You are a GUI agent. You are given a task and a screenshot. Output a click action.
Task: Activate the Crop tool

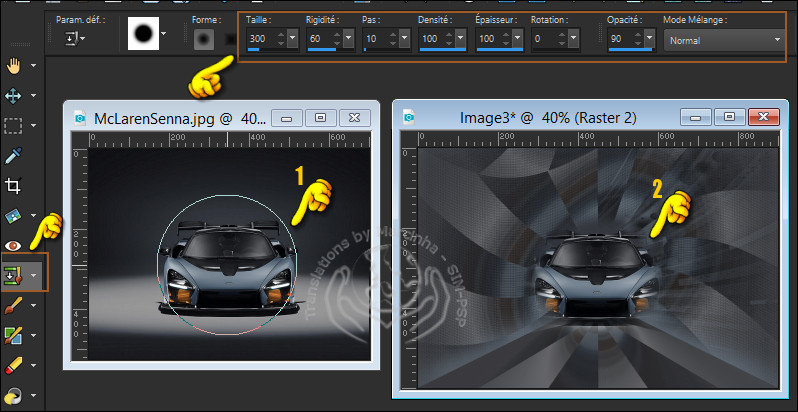pyautogui.click(x=14, y=186)
